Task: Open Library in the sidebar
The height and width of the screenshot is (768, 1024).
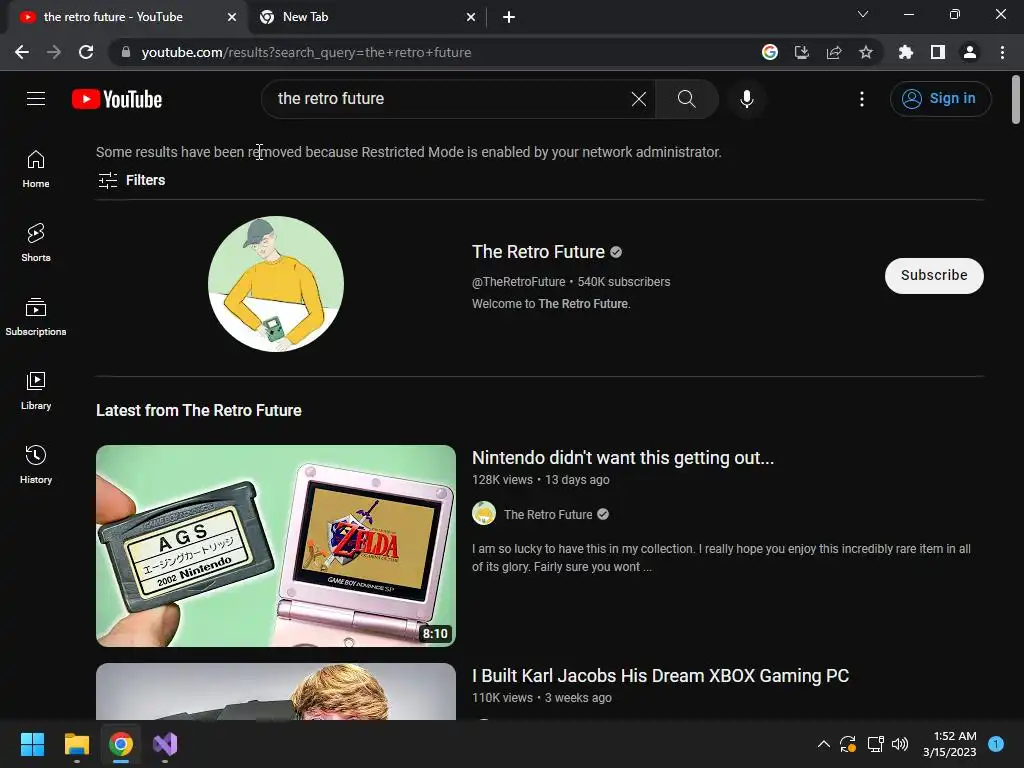Action: point(36,391)
